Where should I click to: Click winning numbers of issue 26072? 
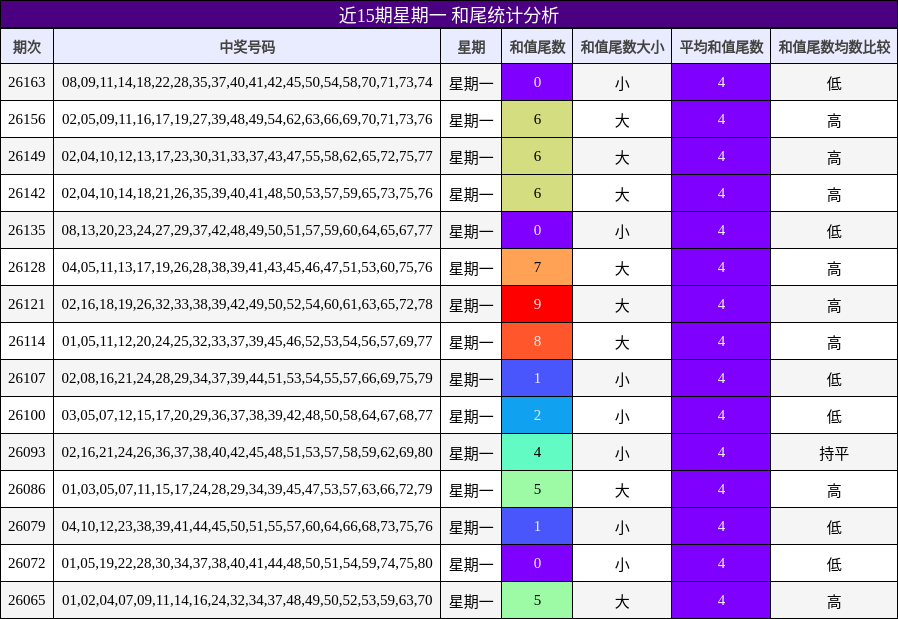point(247,563)
